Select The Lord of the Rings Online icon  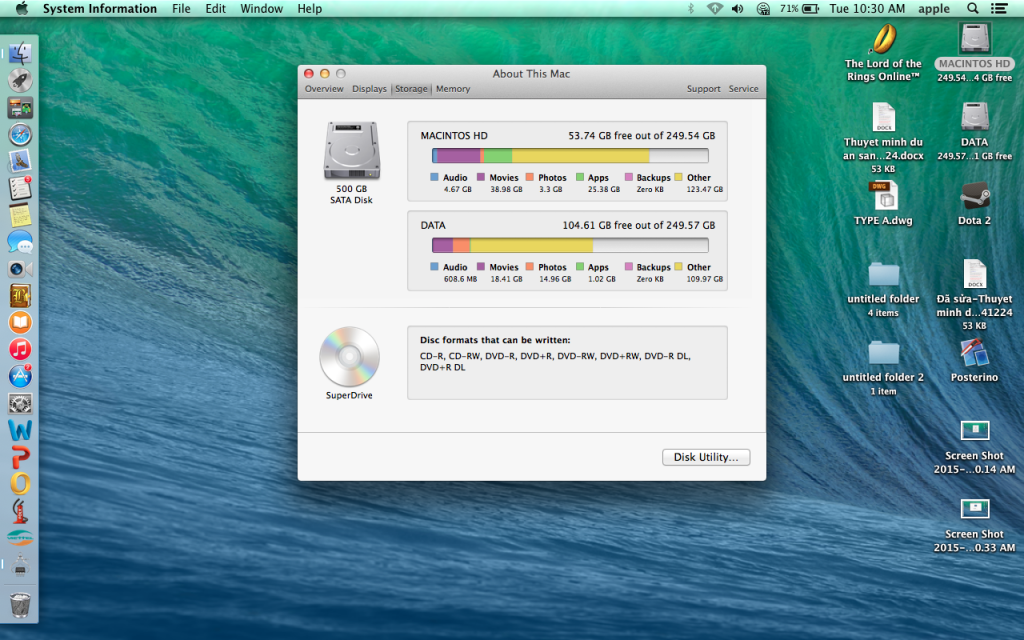pyautogui.click(x=883, y=39)
